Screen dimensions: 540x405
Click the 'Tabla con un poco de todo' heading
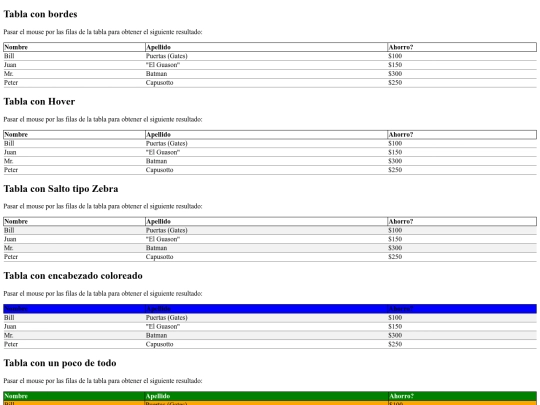tap(60, 363)
